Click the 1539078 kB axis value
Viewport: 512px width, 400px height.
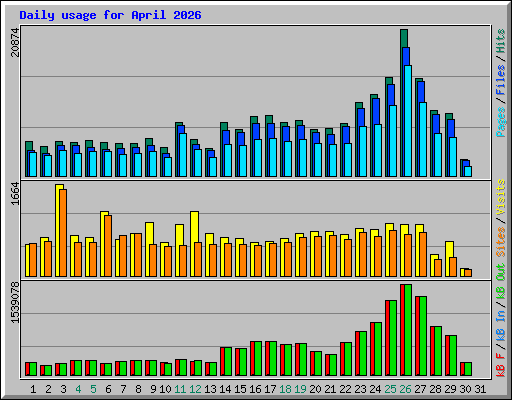tap(15, 303)
